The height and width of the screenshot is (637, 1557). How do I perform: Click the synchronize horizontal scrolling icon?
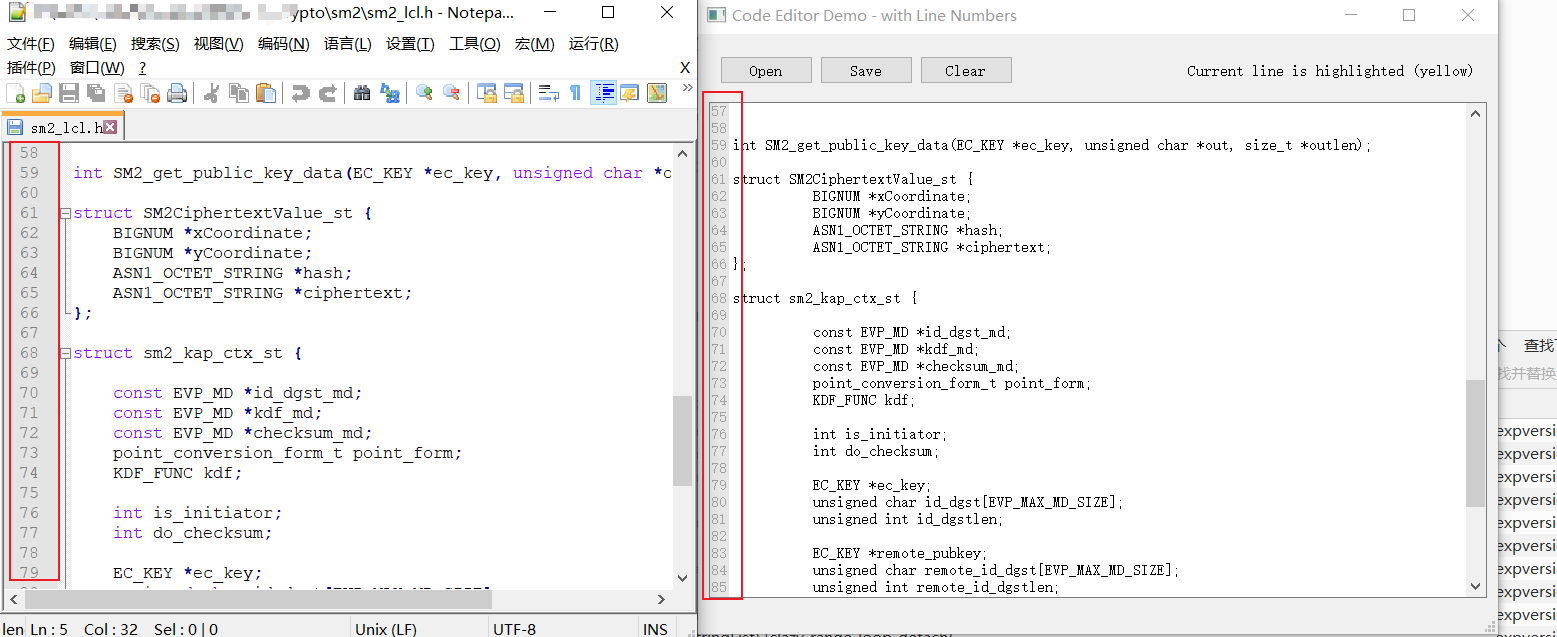coord(514,93)
